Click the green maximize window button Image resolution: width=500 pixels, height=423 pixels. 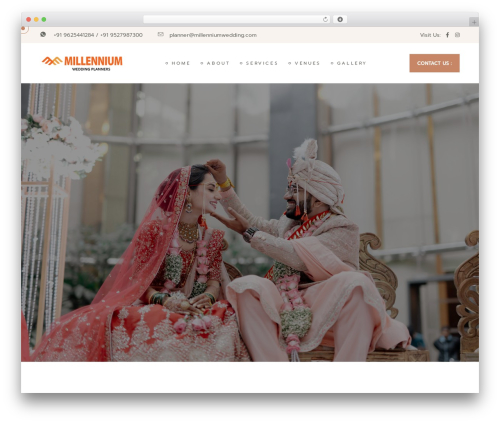(44, 19)
